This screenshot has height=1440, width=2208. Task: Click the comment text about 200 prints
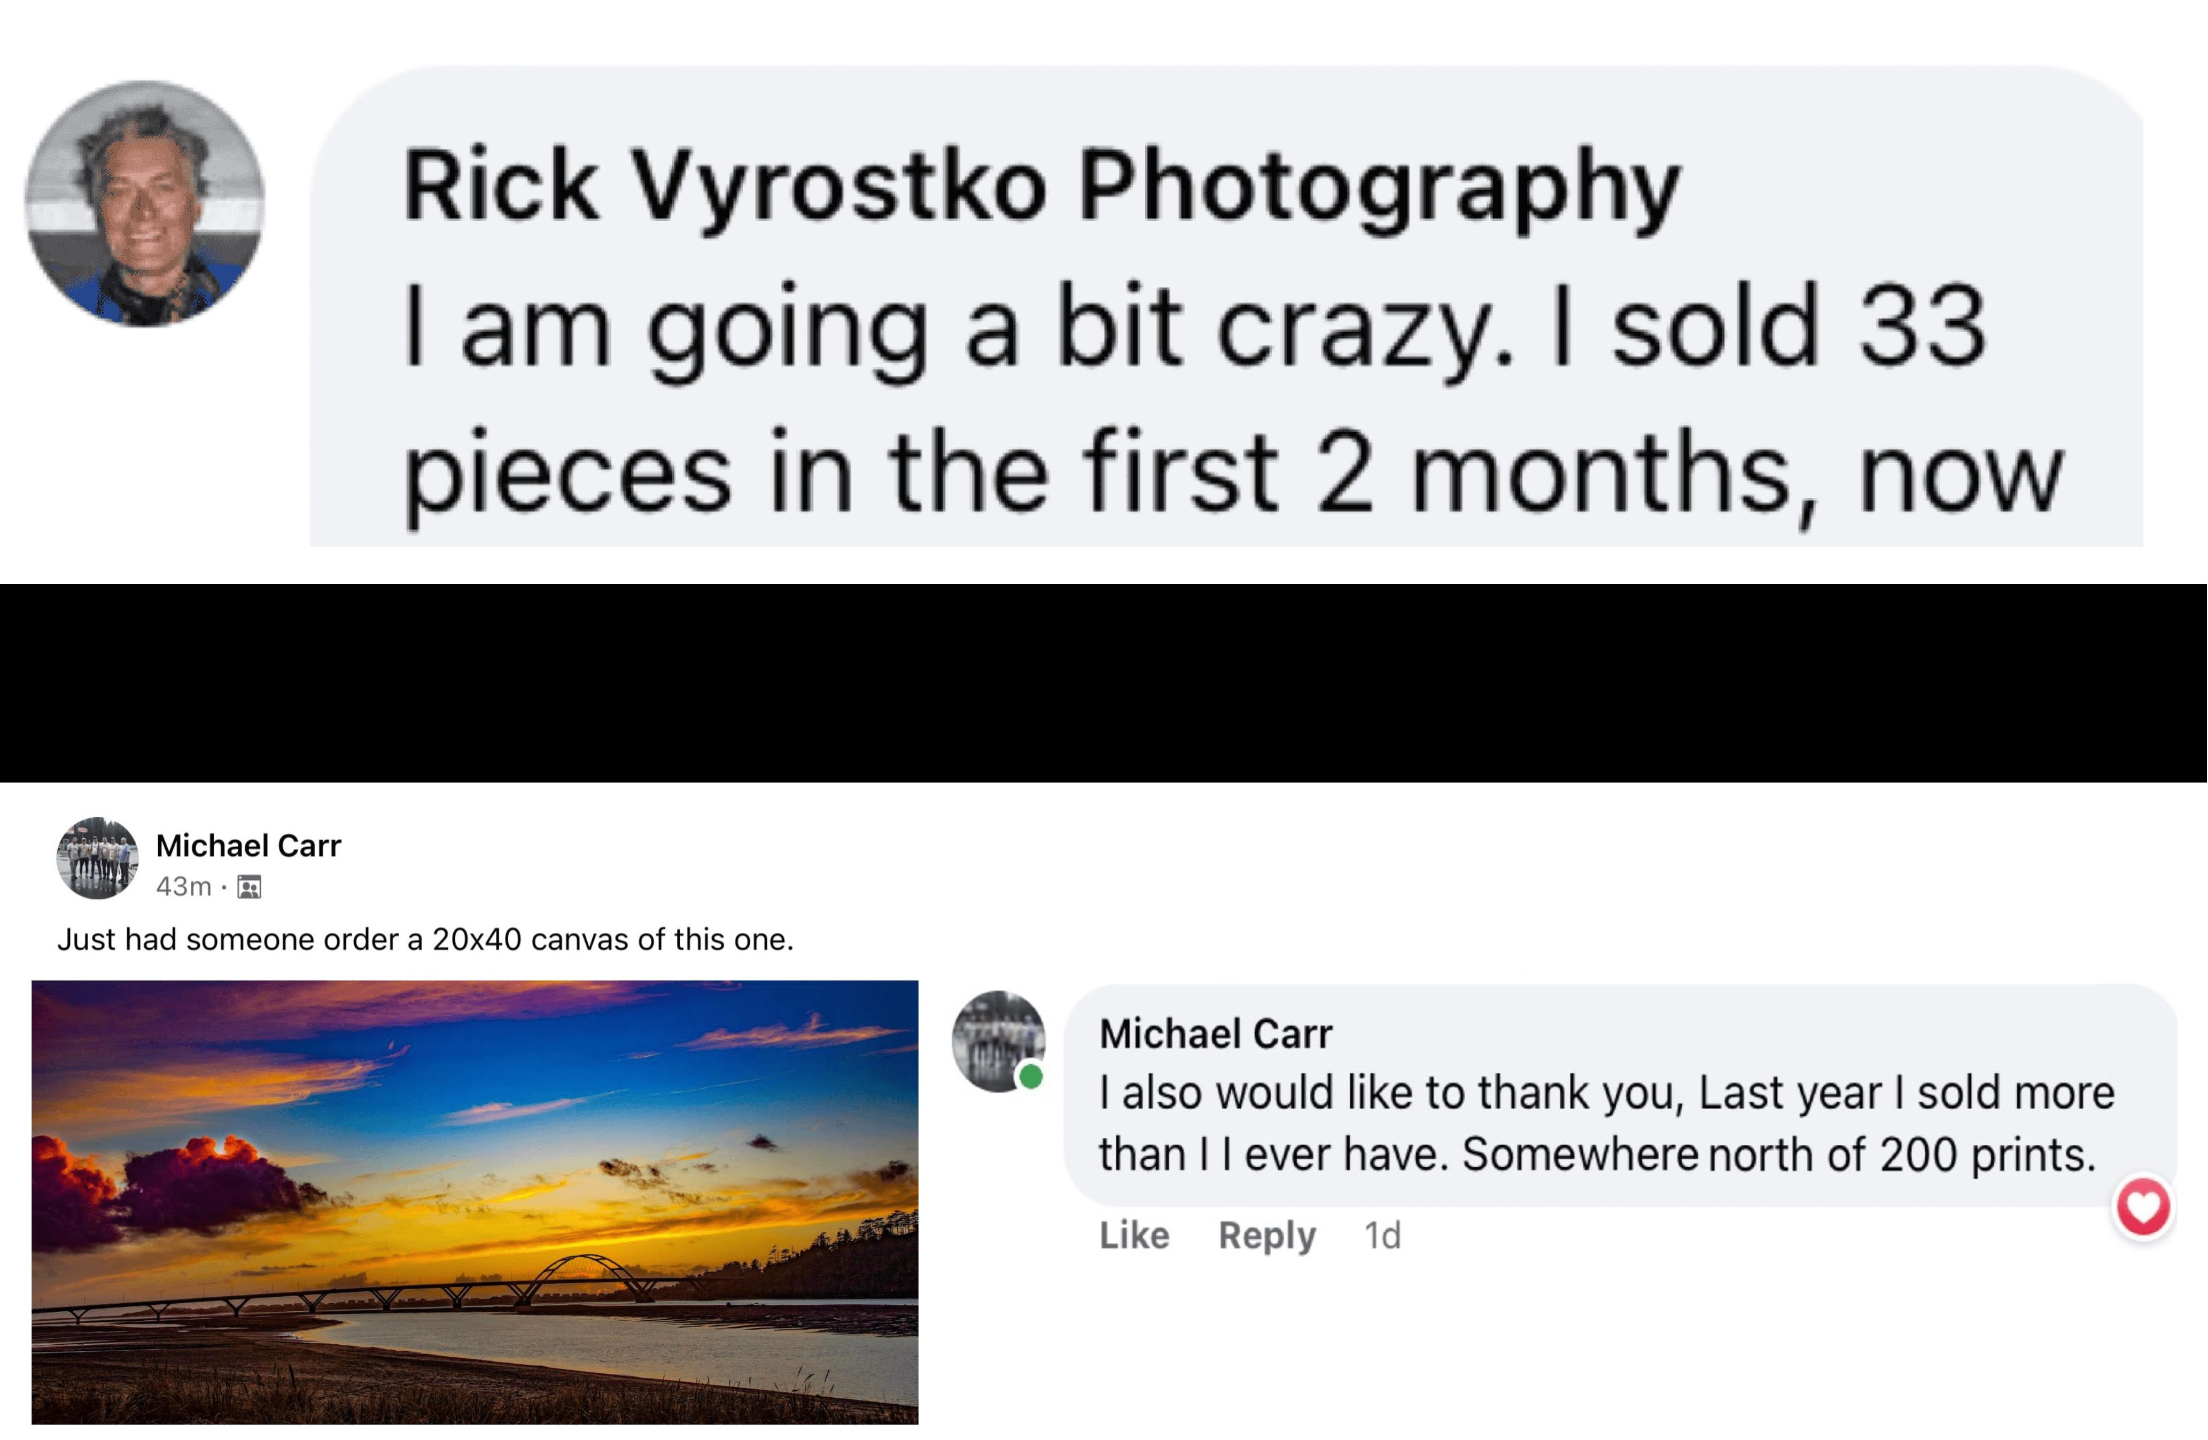(x=1600, y=1124)
